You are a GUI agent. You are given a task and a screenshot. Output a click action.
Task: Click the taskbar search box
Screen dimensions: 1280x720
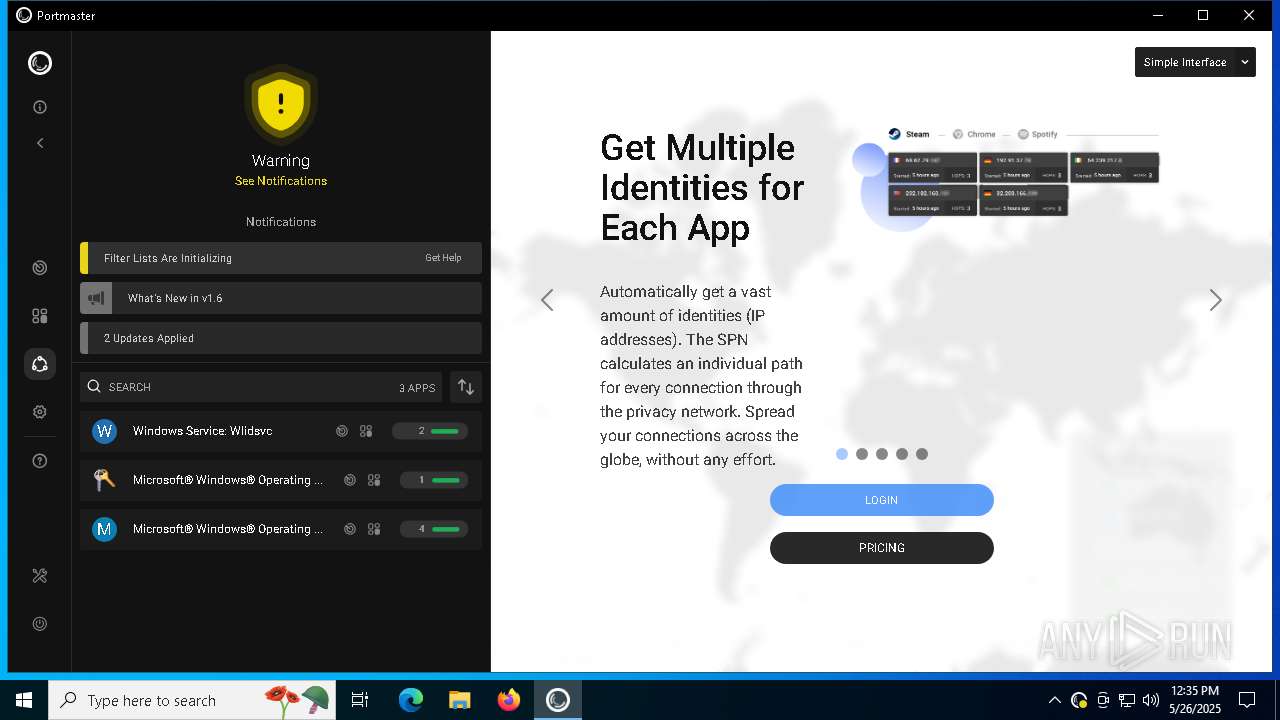(192, 700)
